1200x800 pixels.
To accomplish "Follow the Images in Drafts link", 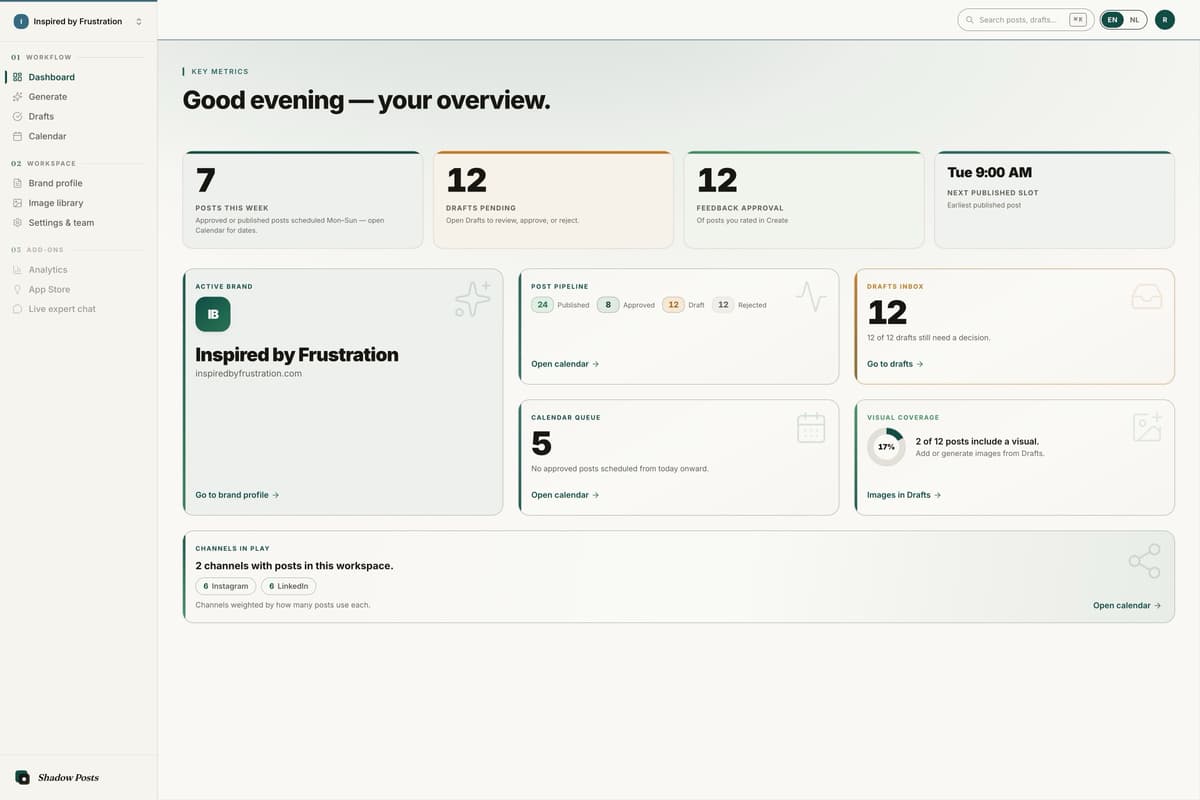I will (x=904, y=495).
